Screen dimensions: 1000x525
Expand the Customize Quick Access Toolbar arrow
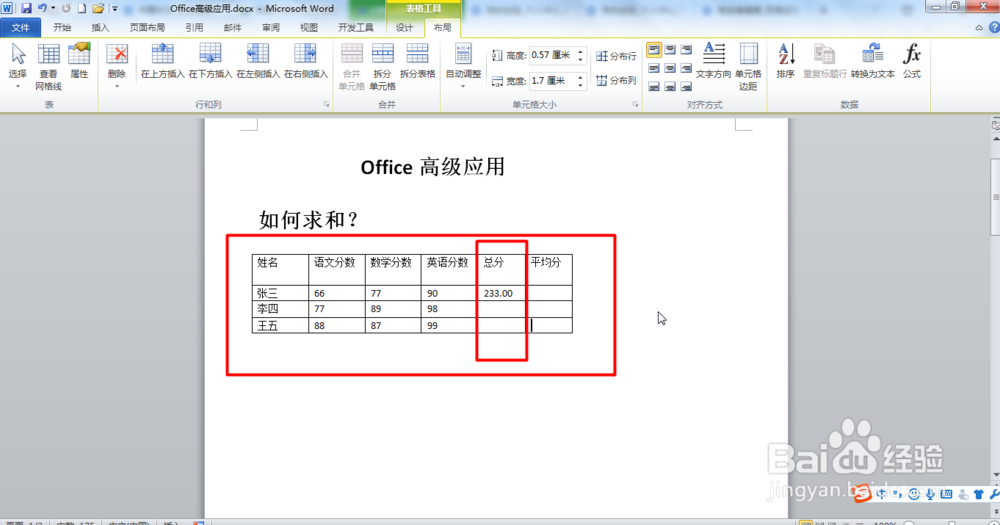pyautogui.click(x=115, y=9)
